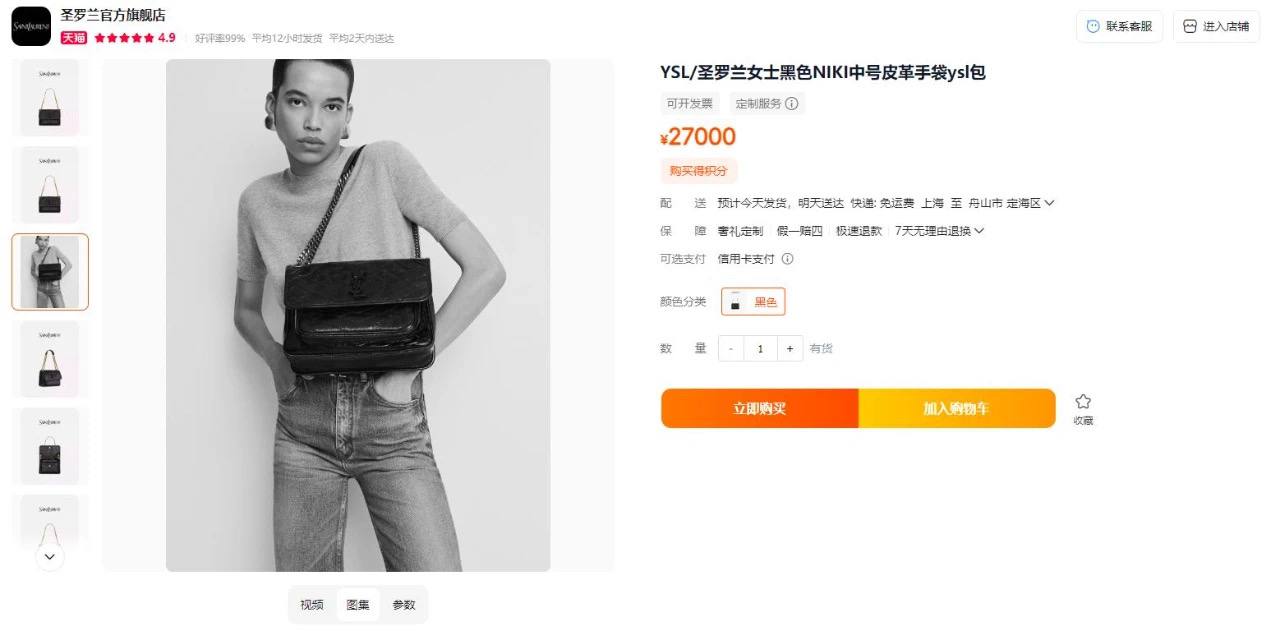Click the enter-store shop icon
Viewport: 1280px width, 634px height.
click(x=1189, y=27)
